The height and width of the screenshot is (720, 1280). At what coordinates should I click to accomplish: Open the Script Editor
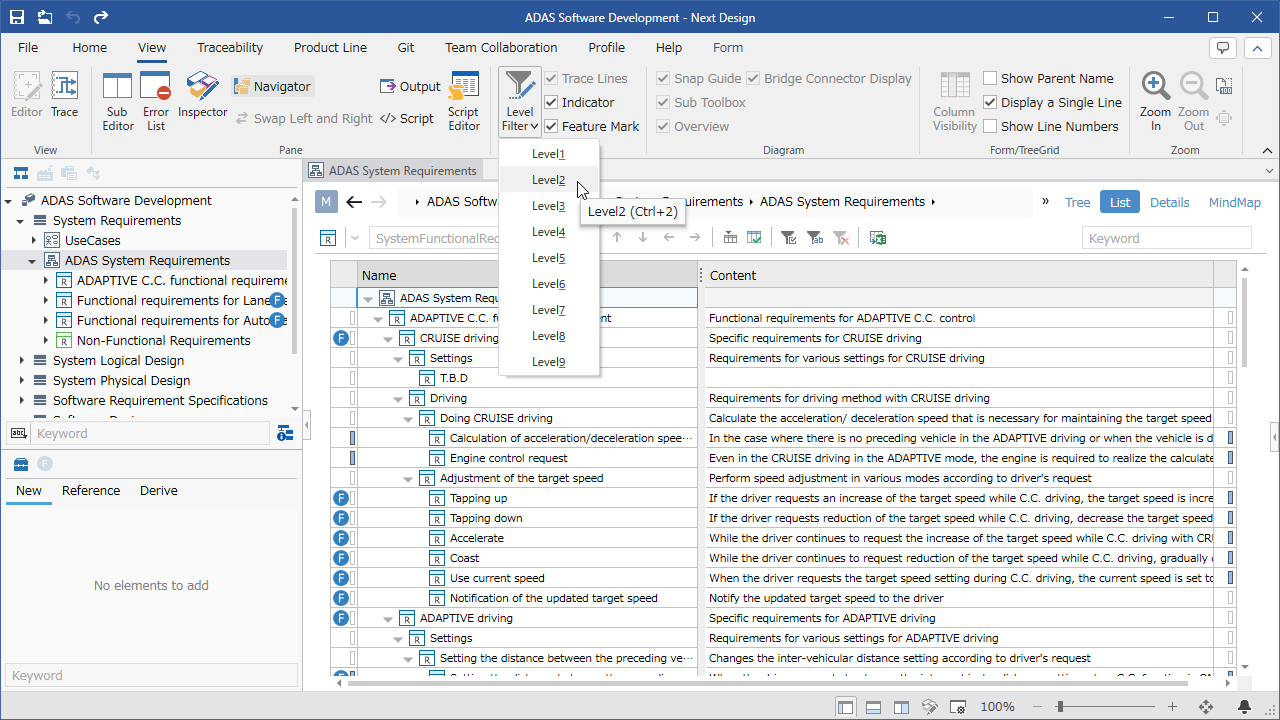(x=464, y=101)
